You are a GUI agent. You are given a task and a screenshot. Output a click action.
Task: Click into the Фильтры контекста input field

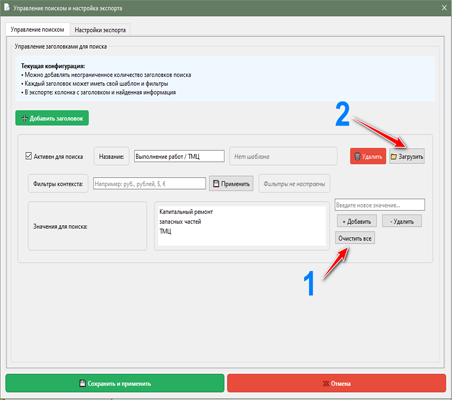pos(149,184)
